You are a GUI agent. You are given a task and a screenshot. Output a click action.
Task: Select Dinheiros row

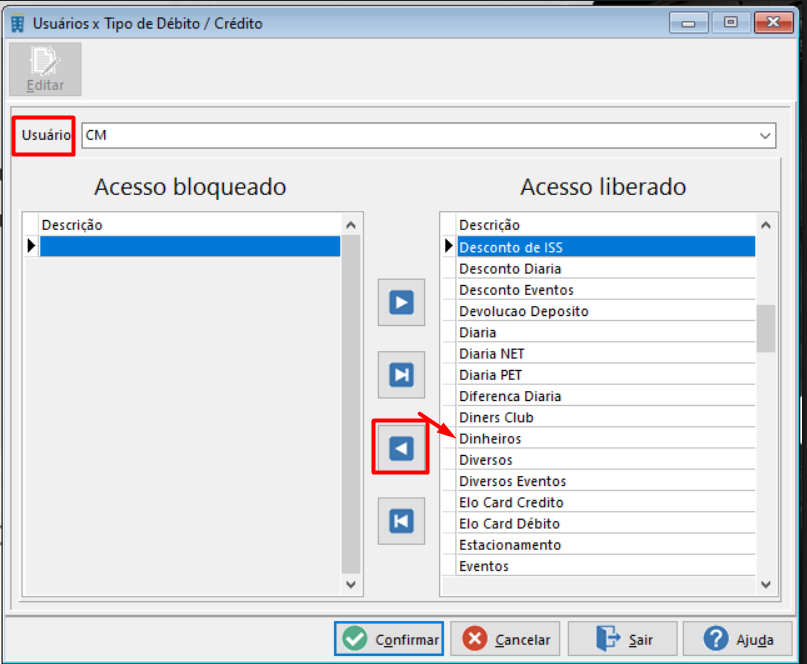[606, 439]
